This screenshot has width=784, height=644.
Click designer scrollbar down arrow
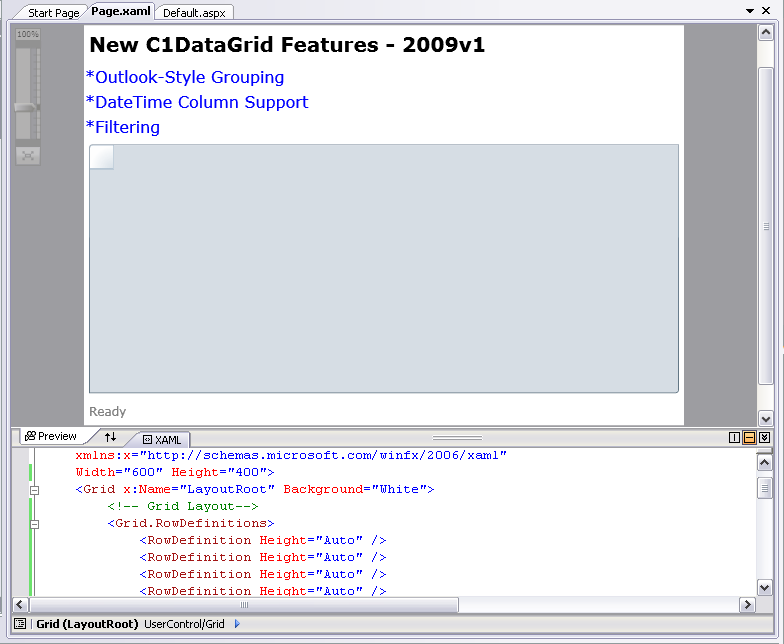[x=766, y=418]
